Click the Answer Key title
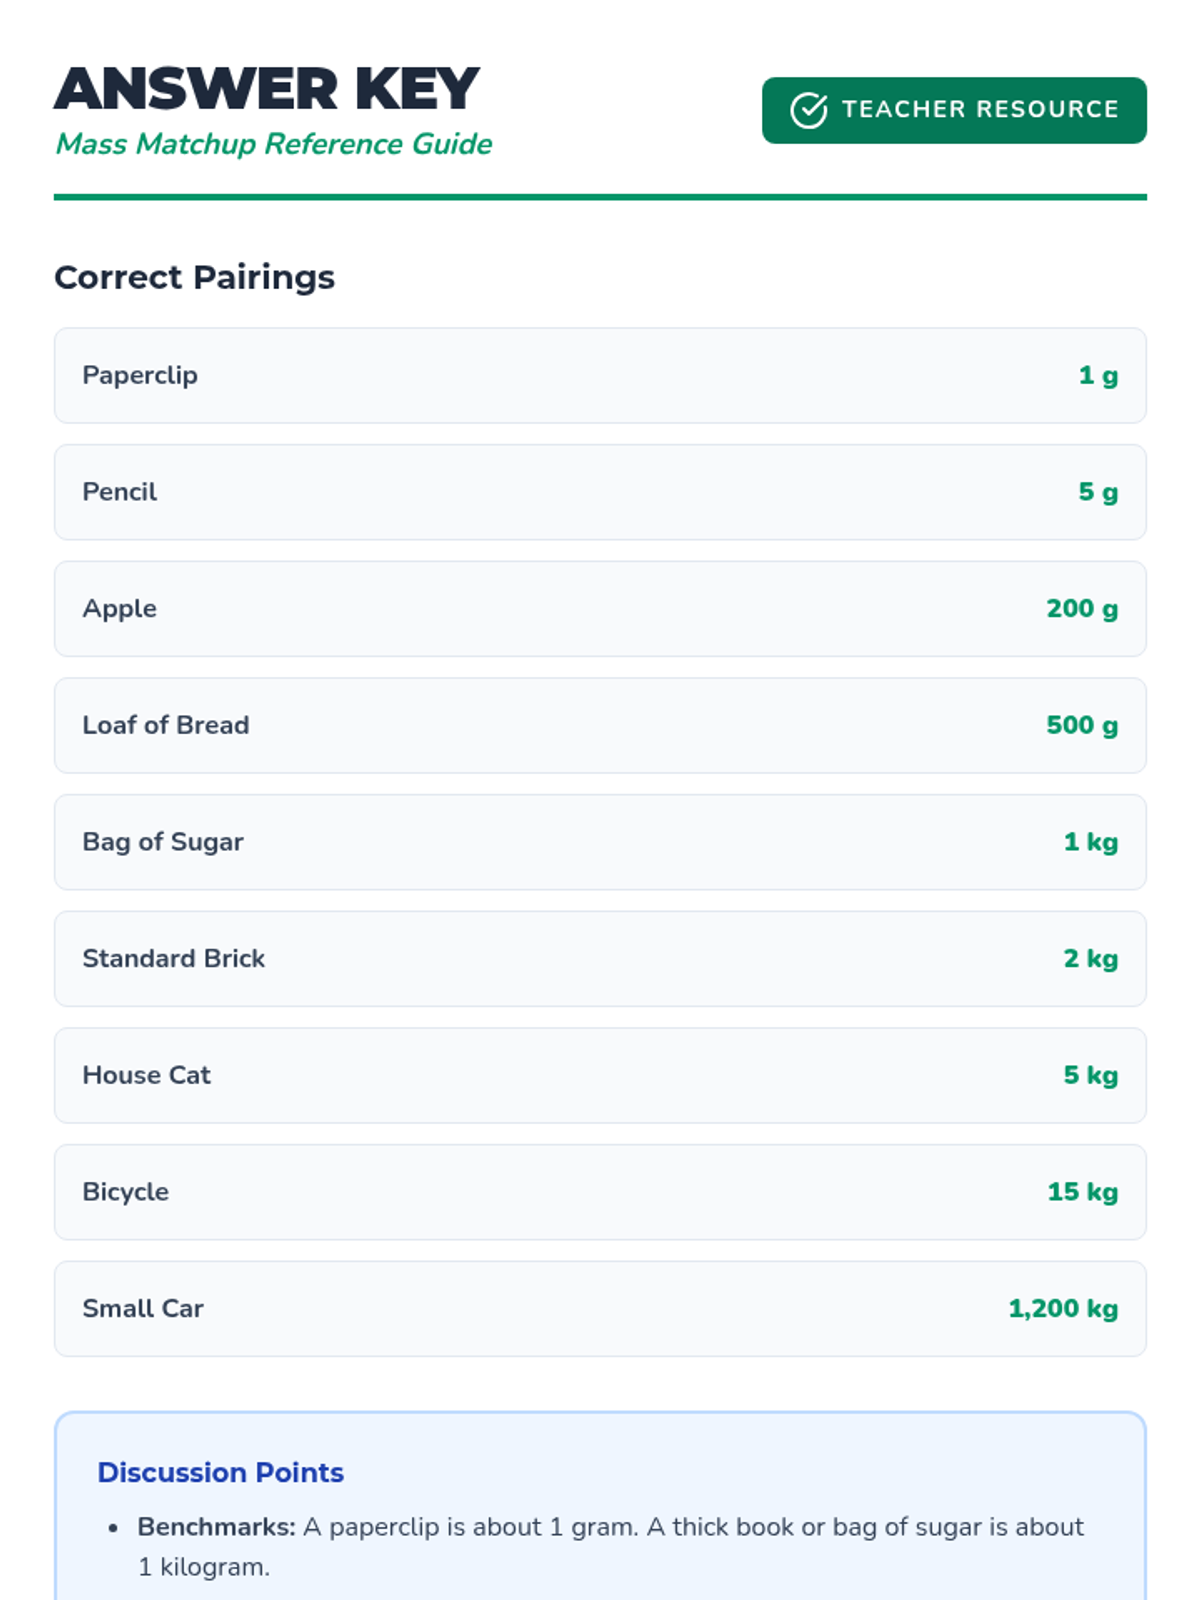This screenshot has height=1600, width=1200. 267,89
